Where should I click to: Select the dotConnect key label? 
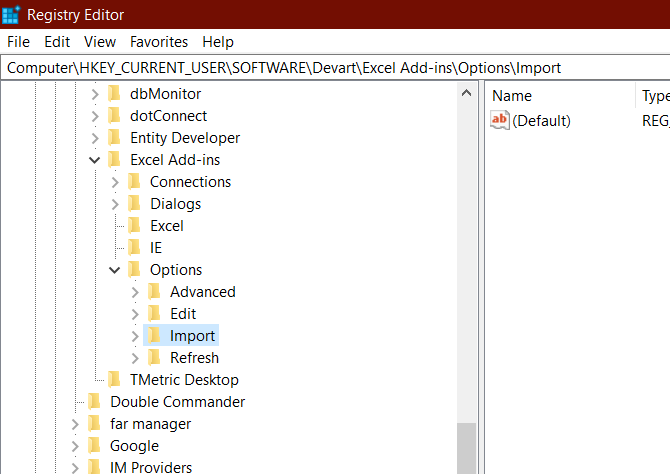click(168, 116)
